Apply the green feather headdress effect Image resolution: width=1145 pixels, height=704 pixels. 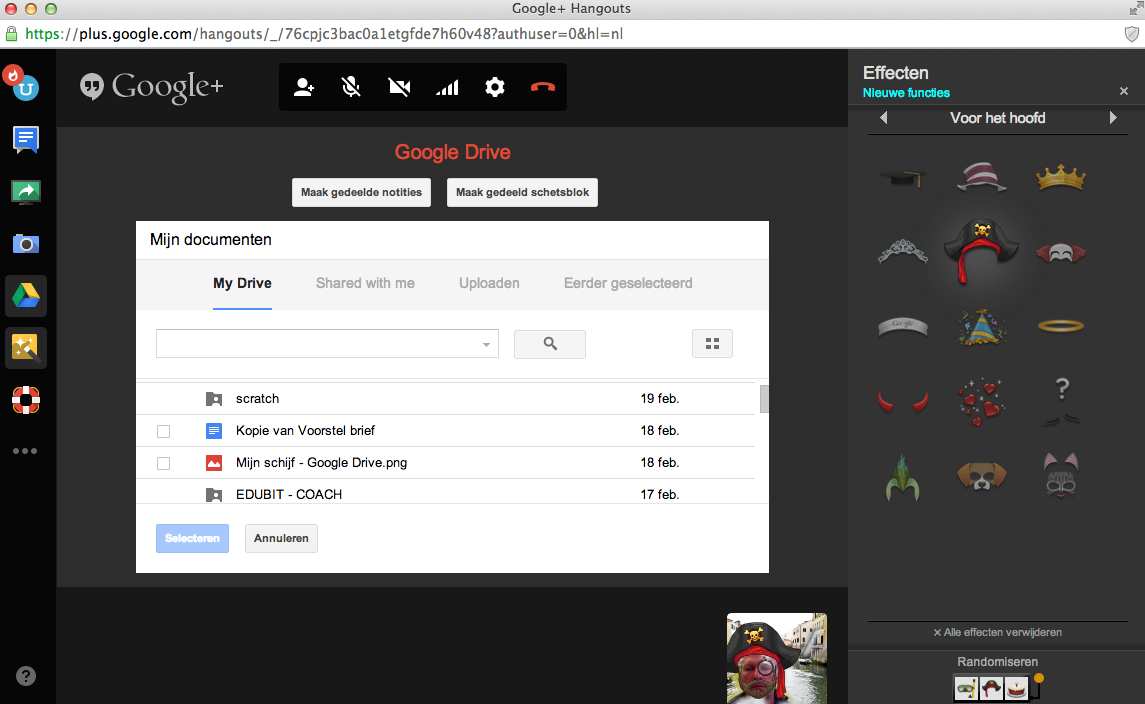tap(903, 477)
